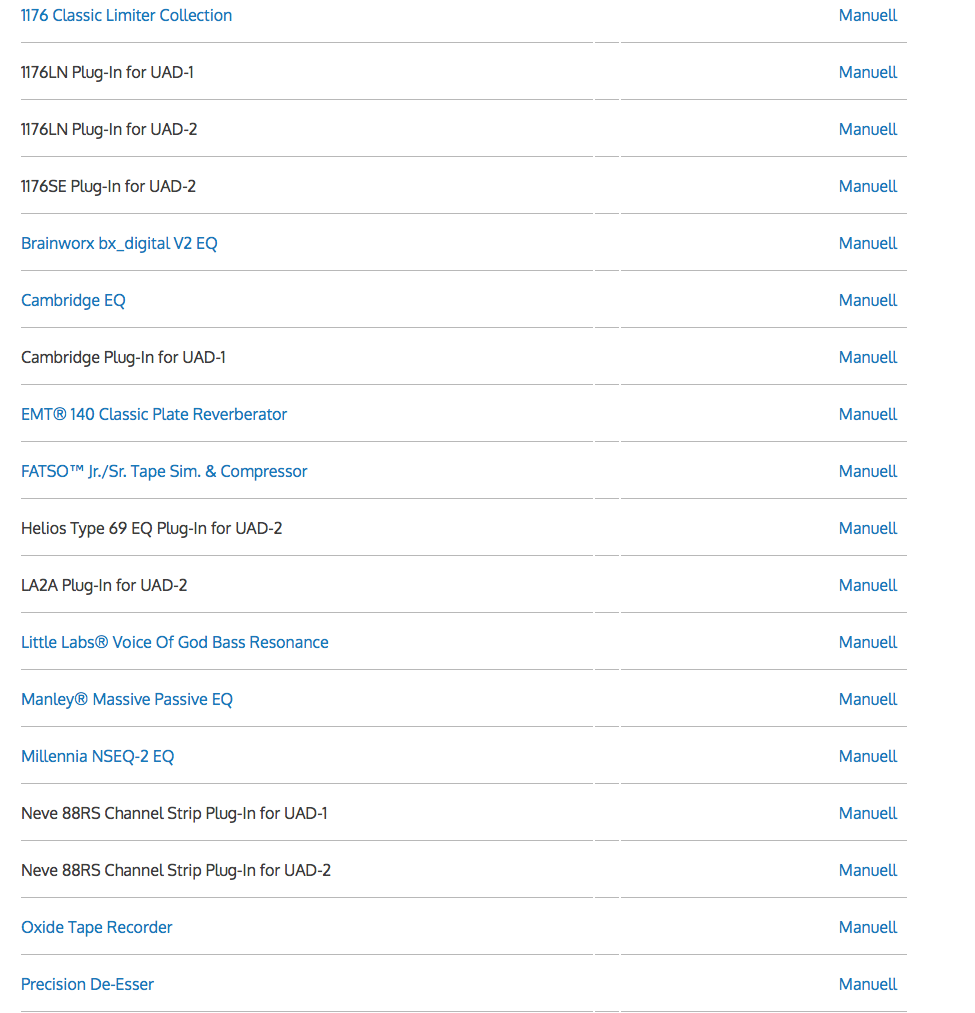Open Manuell for 1176LN Plug-In for UAD-1
The height and width of the screenshot is (1013, 975).
pos(867,72)
